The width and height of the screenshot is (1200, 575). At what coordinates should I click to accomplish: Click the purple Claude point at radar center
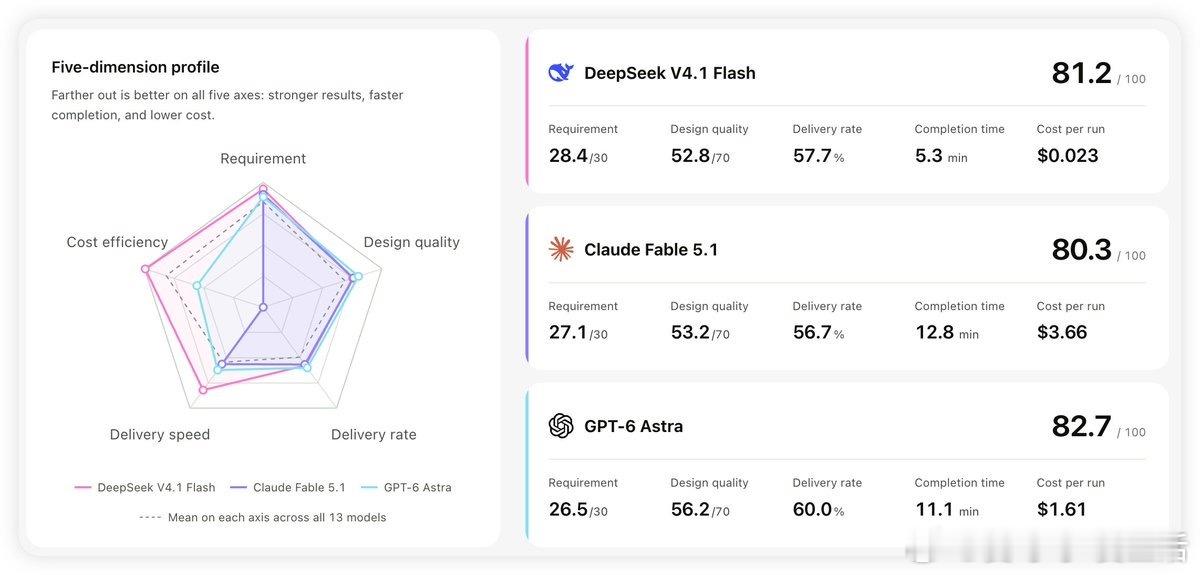(263, 307)
